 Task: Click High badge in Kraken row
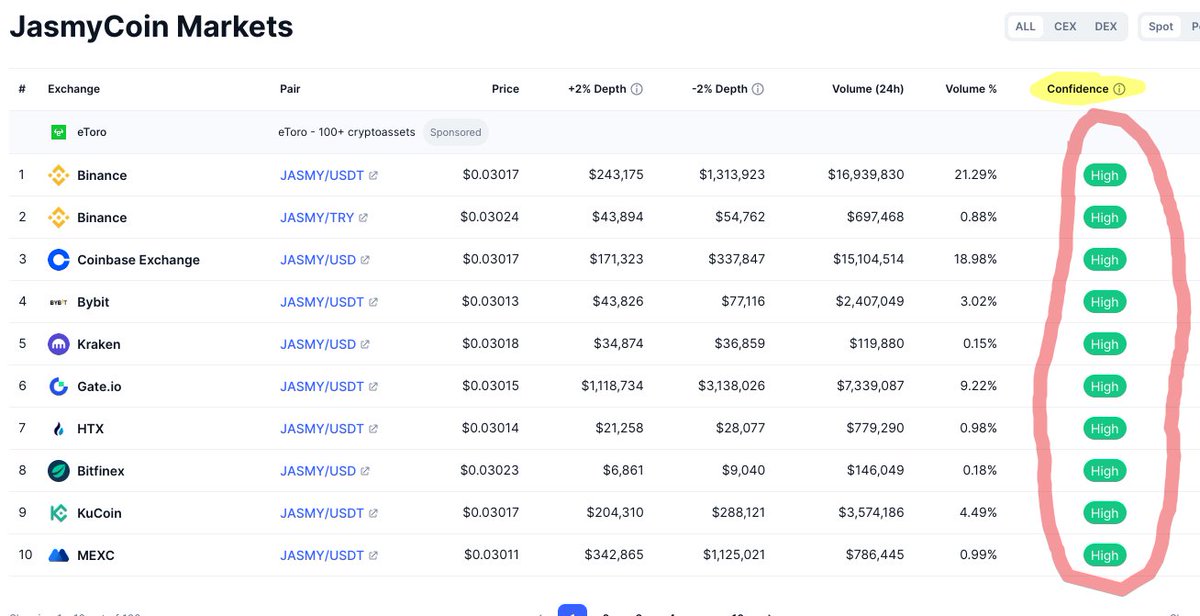point(1104,344)
